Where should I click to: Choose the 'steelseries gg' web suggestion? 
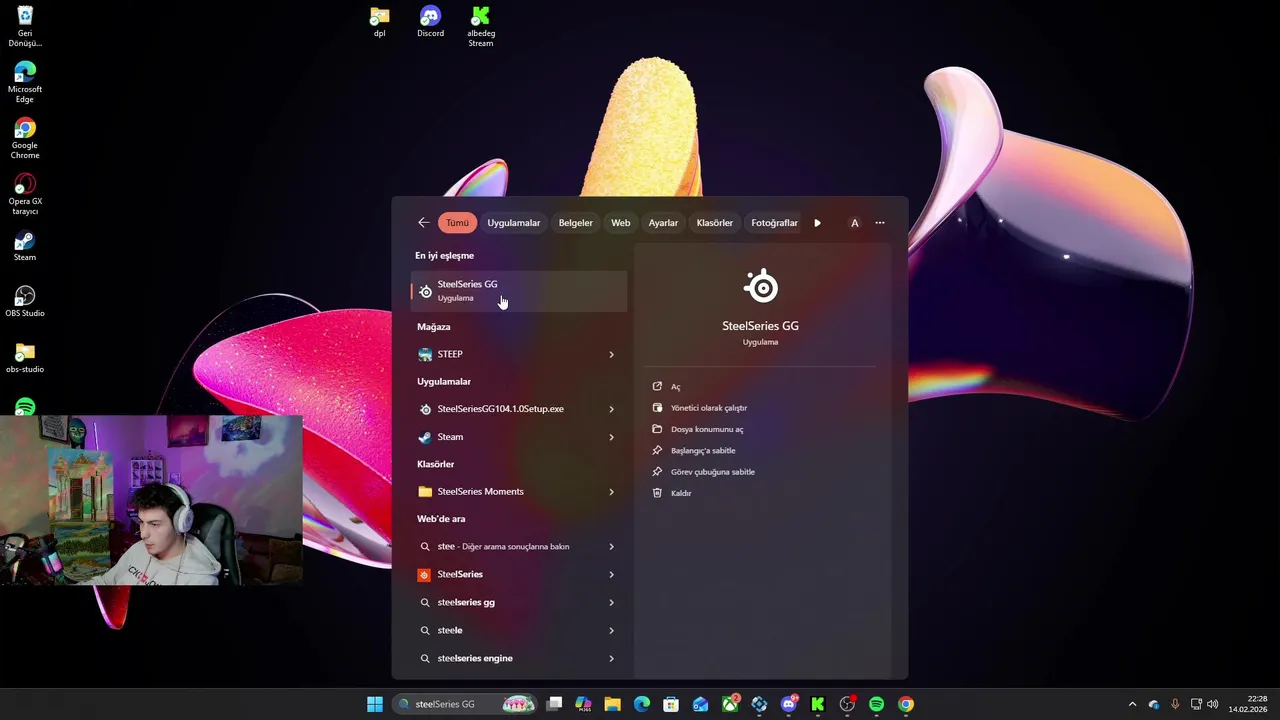(506, 602)
